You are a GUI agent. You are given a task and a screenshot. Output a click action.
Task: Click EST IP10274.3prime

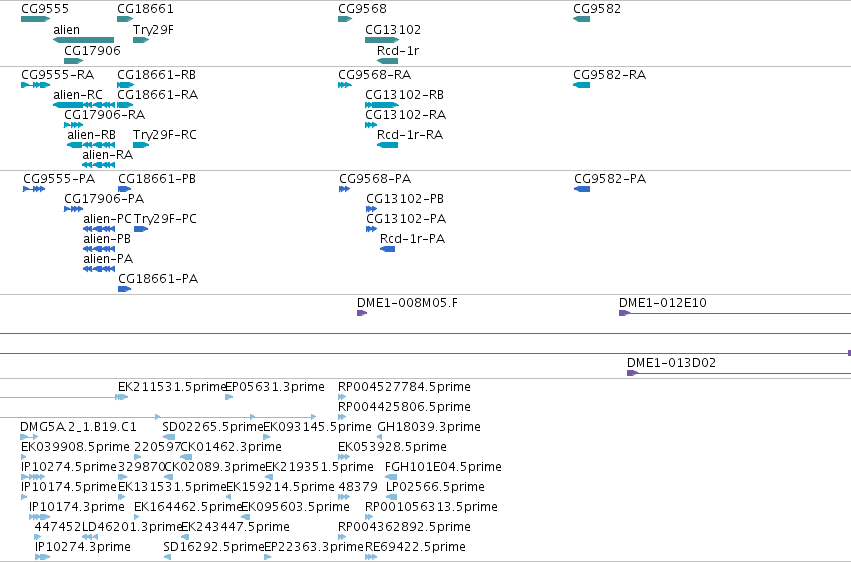[42, 557]
